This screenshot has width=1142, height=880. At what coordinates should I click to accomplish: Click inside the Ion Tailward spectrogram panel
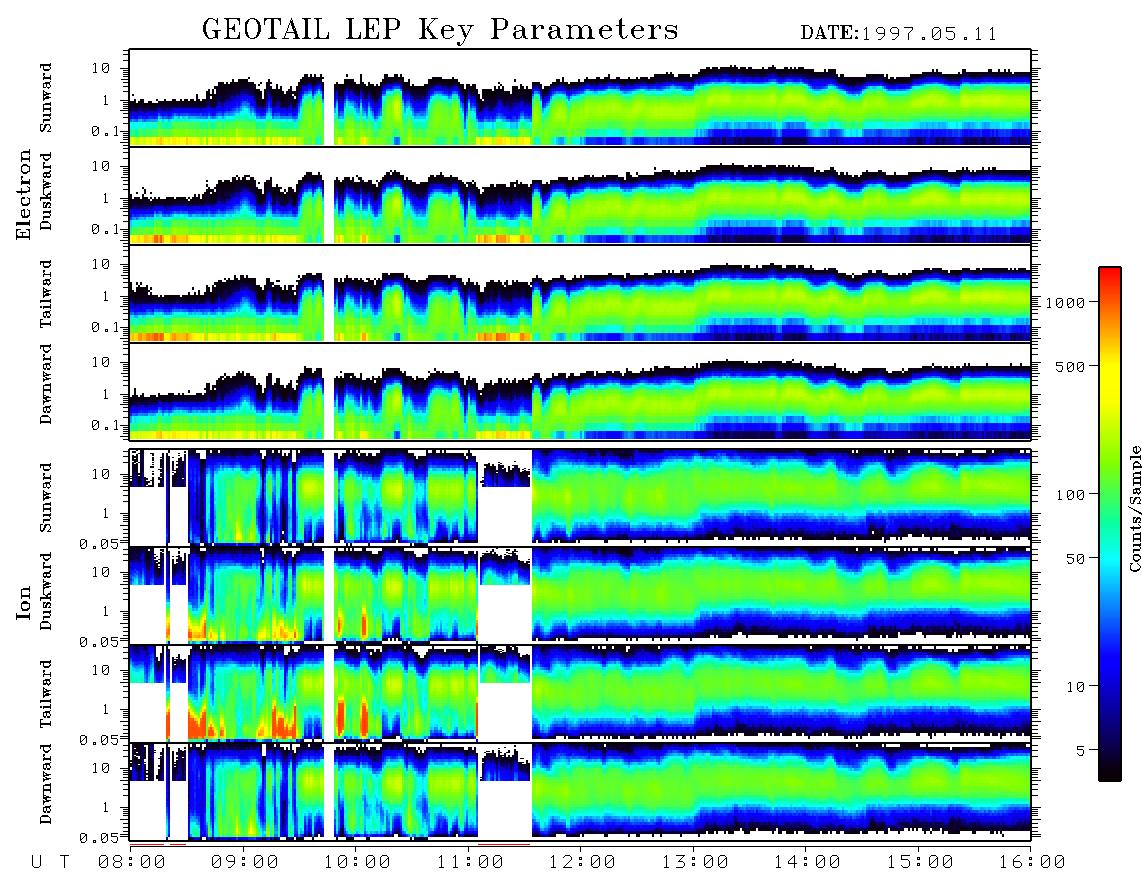[580, 693]
